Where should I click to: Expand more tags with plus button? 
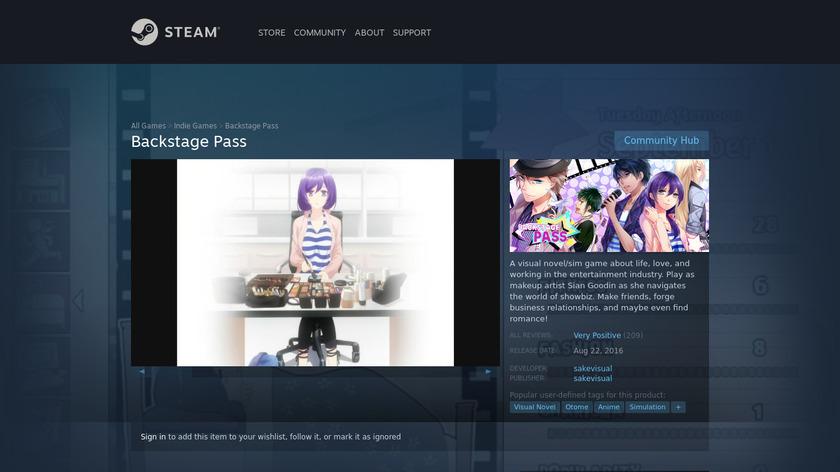pos(678,407)
